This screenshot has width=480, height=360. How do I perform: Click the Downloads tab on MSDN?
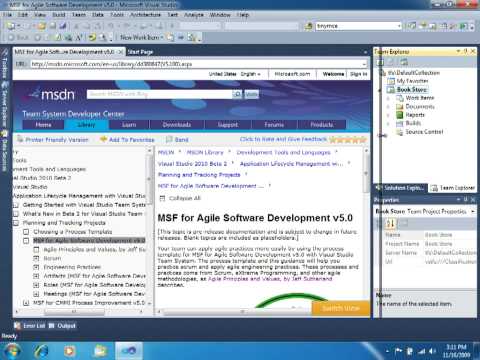177,125
